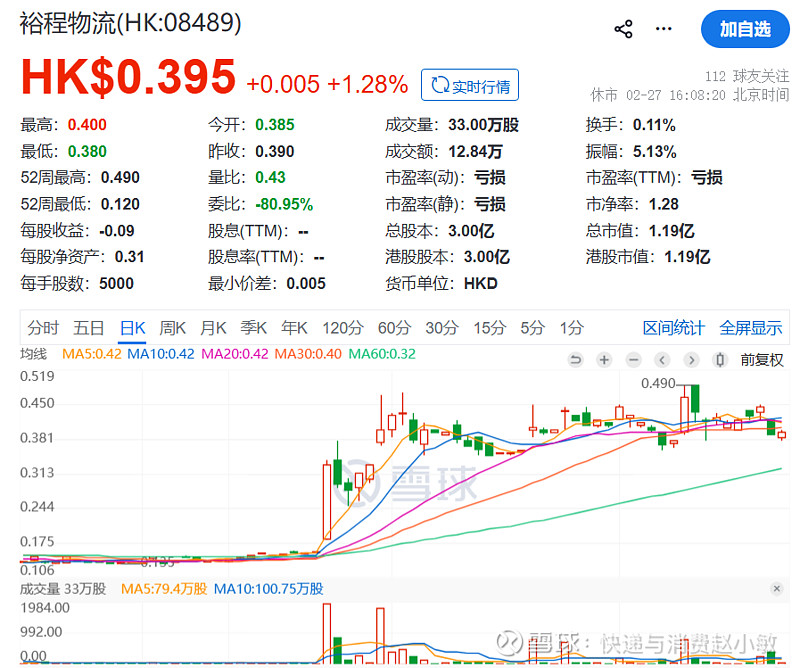Click the 货币单位 value HKD

pos(481,283)
